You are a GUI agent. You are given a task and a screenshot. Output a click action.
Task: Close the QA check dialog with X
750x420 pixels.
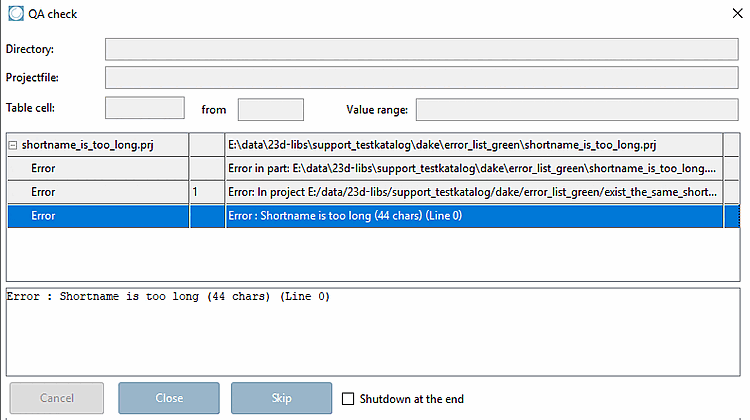click(737, 13)
